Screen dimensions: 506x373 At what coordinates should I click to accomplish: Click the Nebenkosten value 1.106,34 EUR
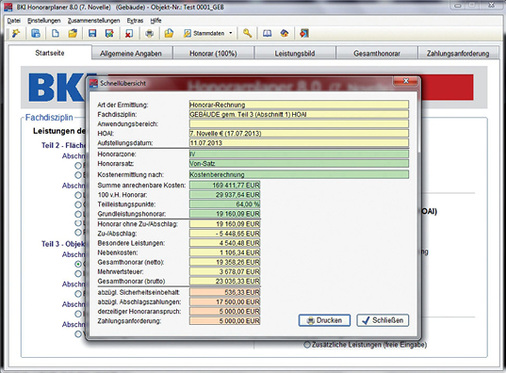tap(225, 253)
